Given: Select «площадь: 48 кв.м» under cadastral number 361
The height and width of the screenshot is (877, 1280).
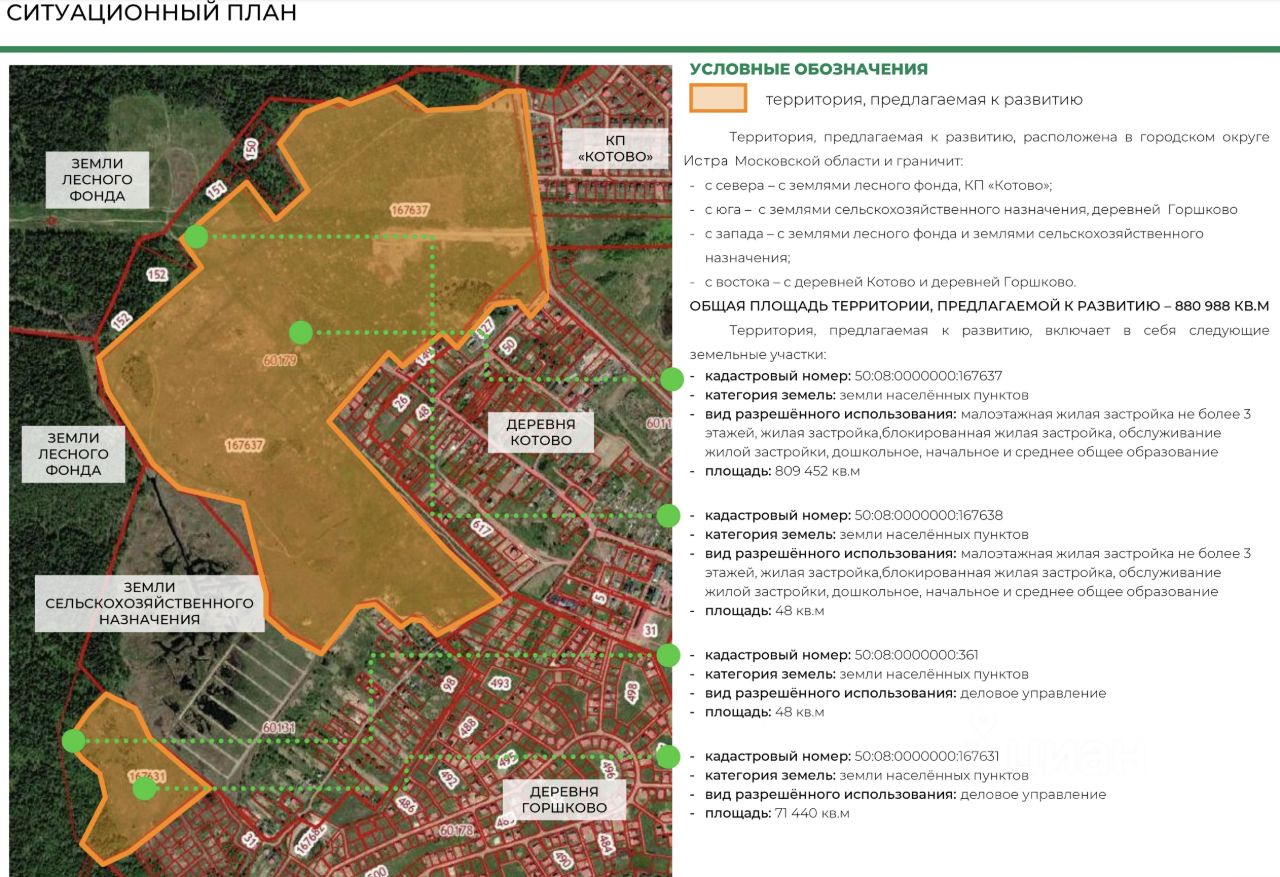Looking at the screenshot, I should [764, 712].
